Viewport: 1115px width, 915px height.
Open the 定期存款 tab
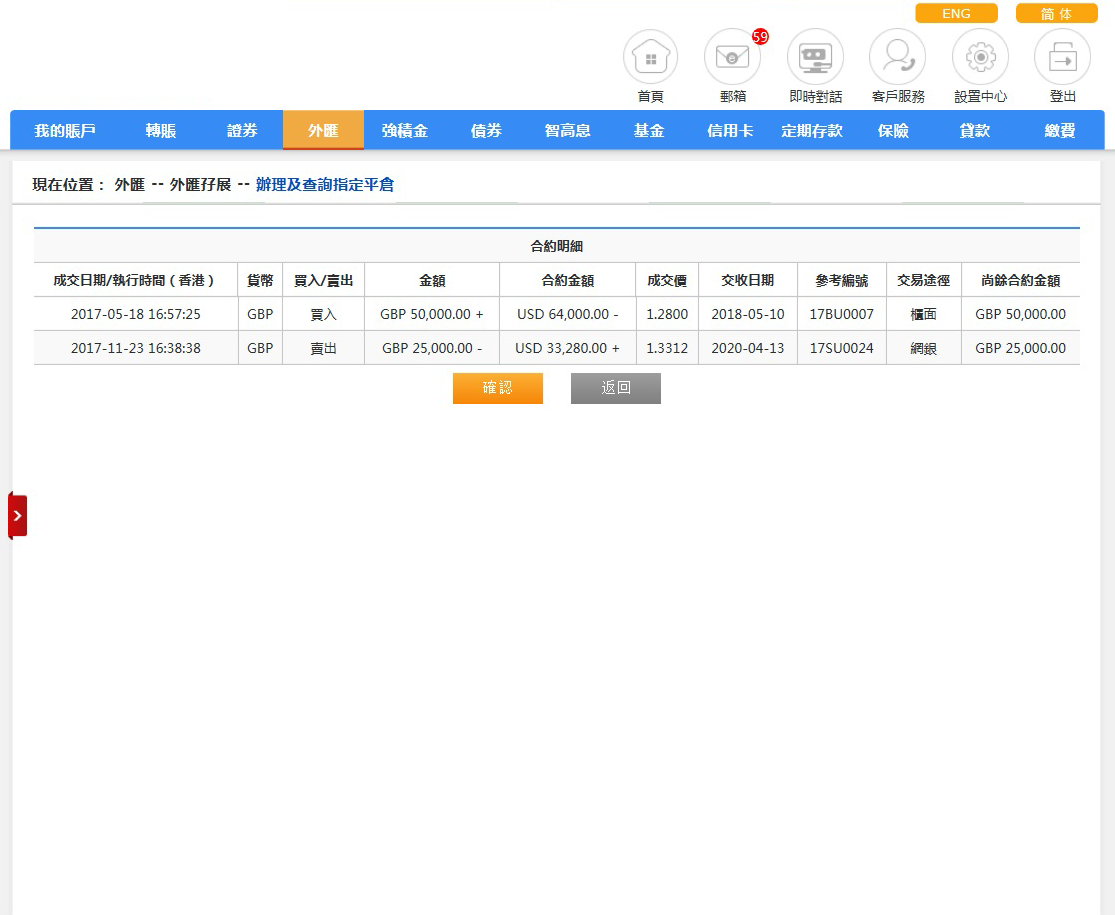point(811,131)
